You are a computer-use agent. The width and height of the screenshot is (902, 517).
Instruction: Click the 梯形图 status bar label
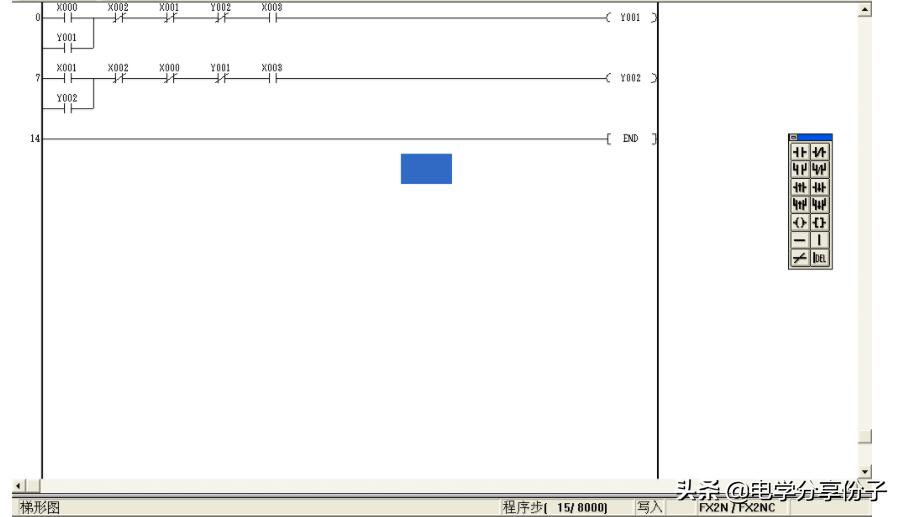coord(40,507)
